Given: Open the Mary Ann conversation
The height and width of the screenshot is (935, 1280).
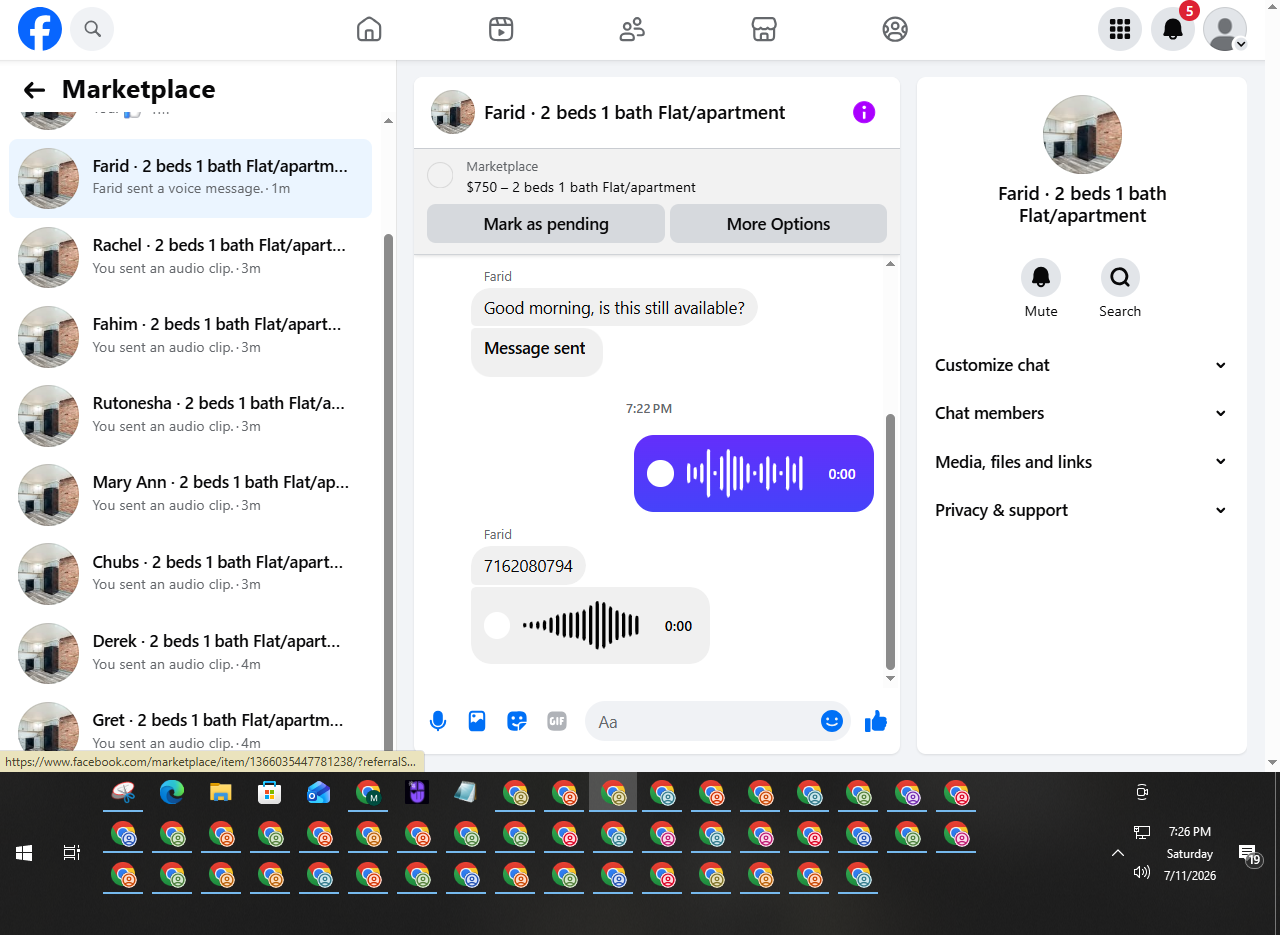Looking at the screenshot, I should pyautogui.click(x=190, y=494).
